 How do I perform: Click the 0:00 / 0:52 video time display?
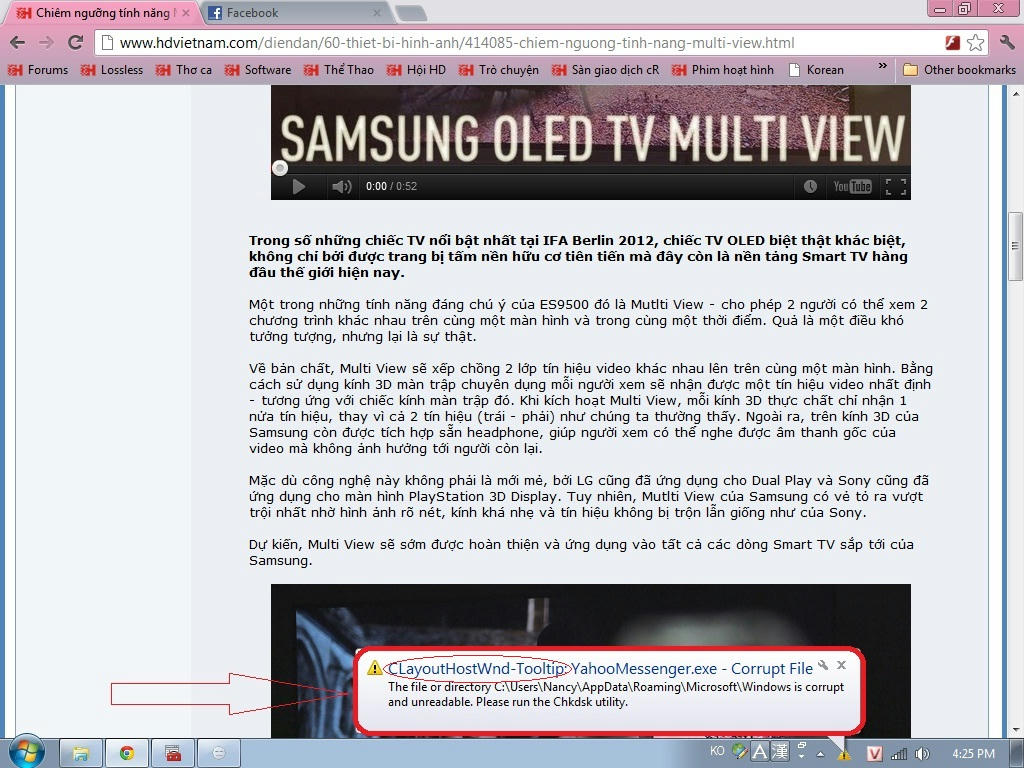tap(391, 186)
